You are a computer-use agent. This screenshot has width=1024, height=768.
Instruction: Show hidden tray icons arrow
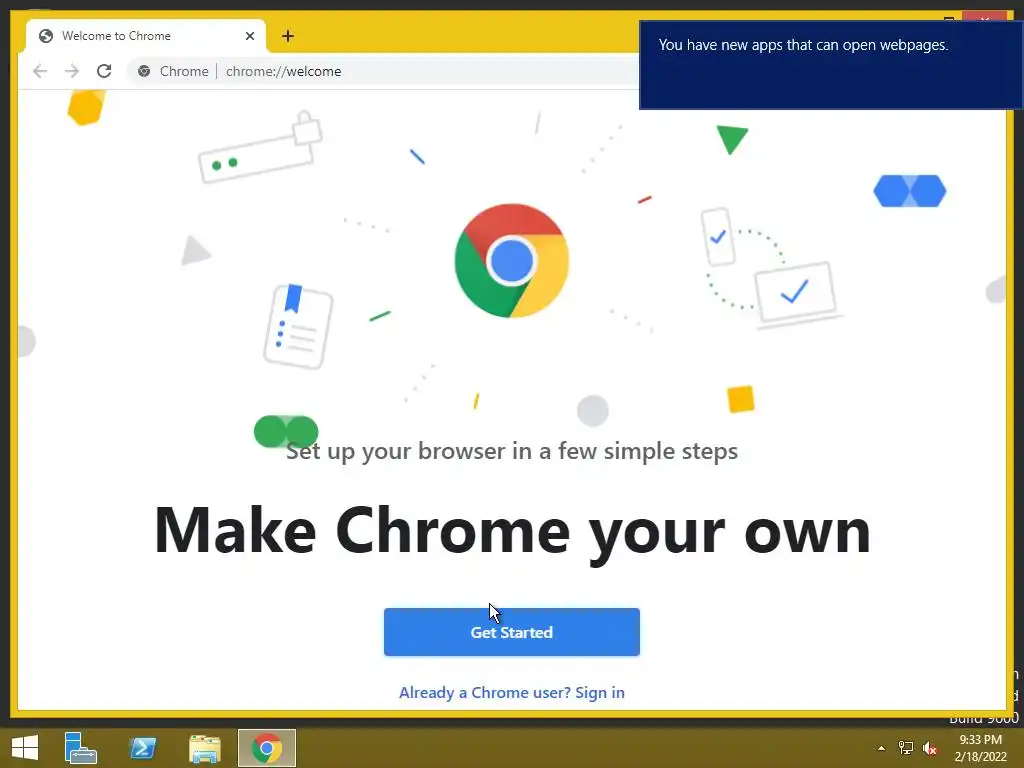pos(881,748)
